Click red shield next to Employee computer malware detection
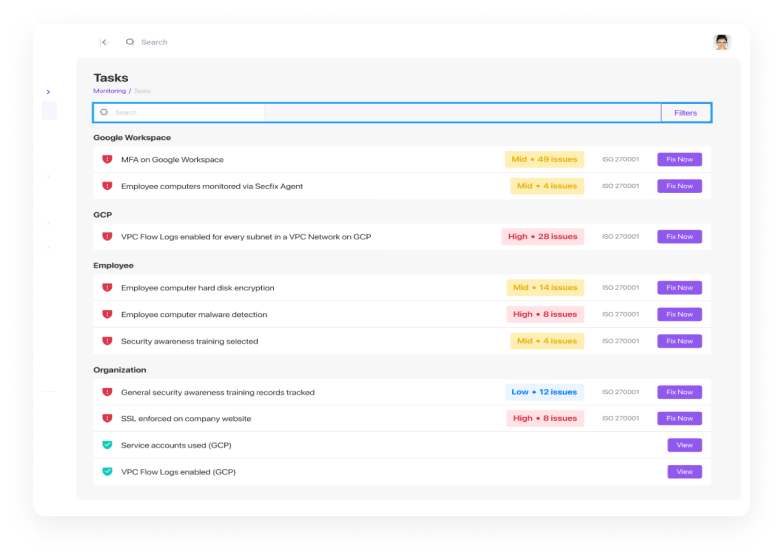 coord(107,314)
